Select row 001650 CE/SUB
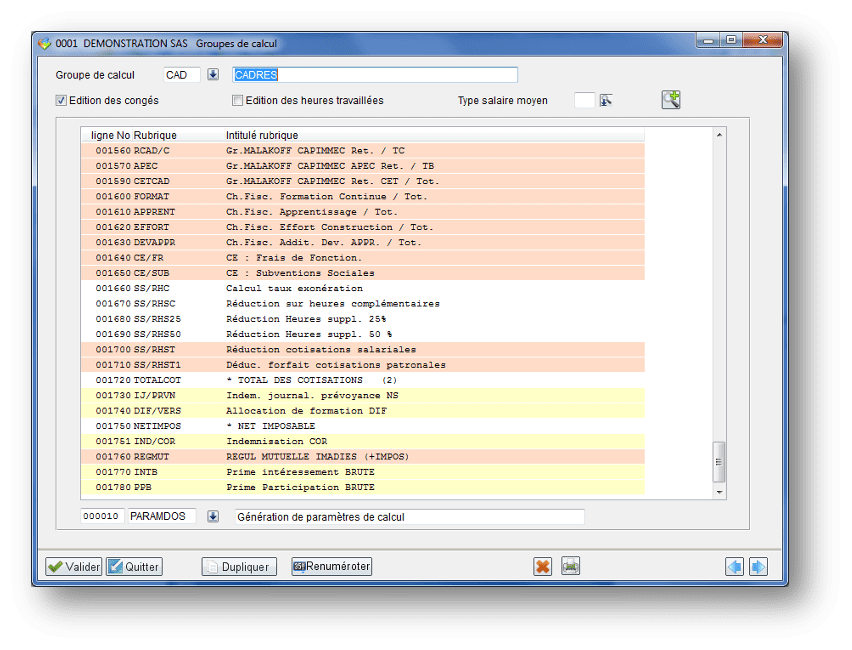This screenshot has height=650, width=852. tap(363, 273)
